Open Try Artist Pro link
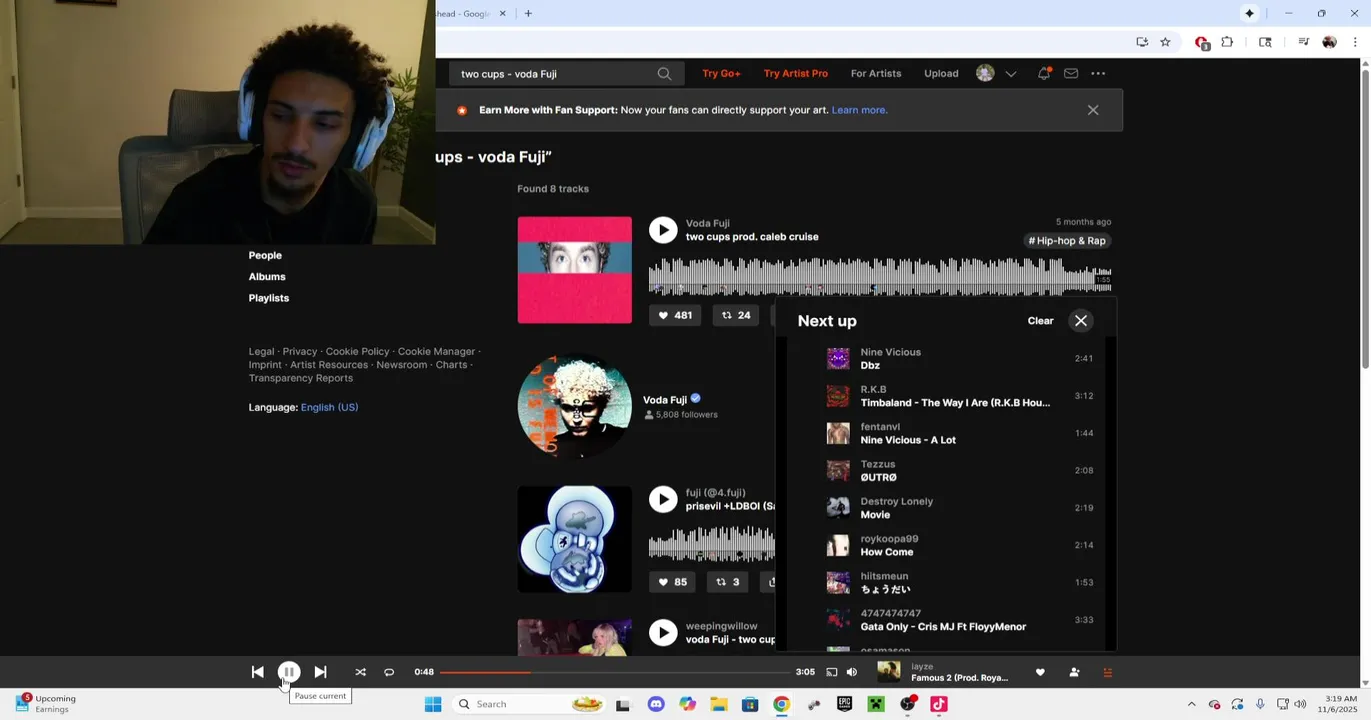The height and width of the screenshot is (720, 1371). [795, 74]
